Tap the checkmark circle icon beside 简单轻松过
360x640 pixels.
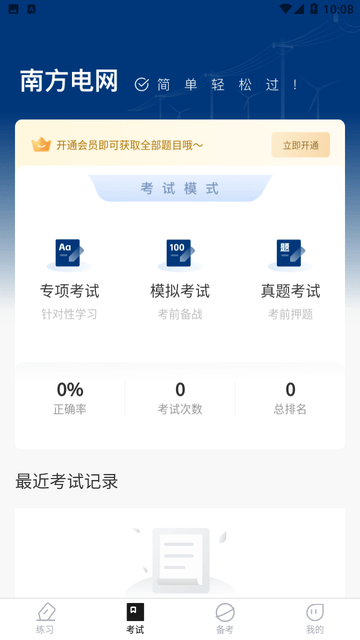[x=142, y=84]
